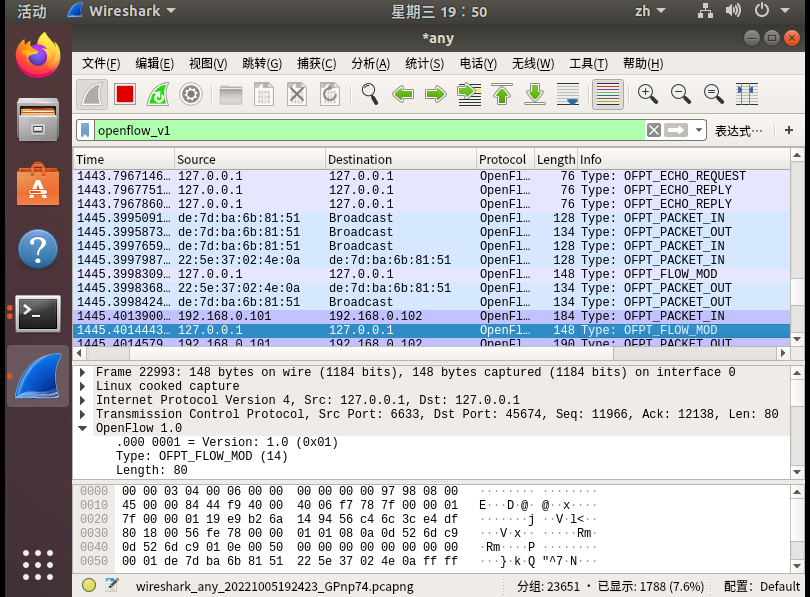This screenshot has height=597, width=810.
Task: Open a capture file folder icon
Action: coord(231,95)
